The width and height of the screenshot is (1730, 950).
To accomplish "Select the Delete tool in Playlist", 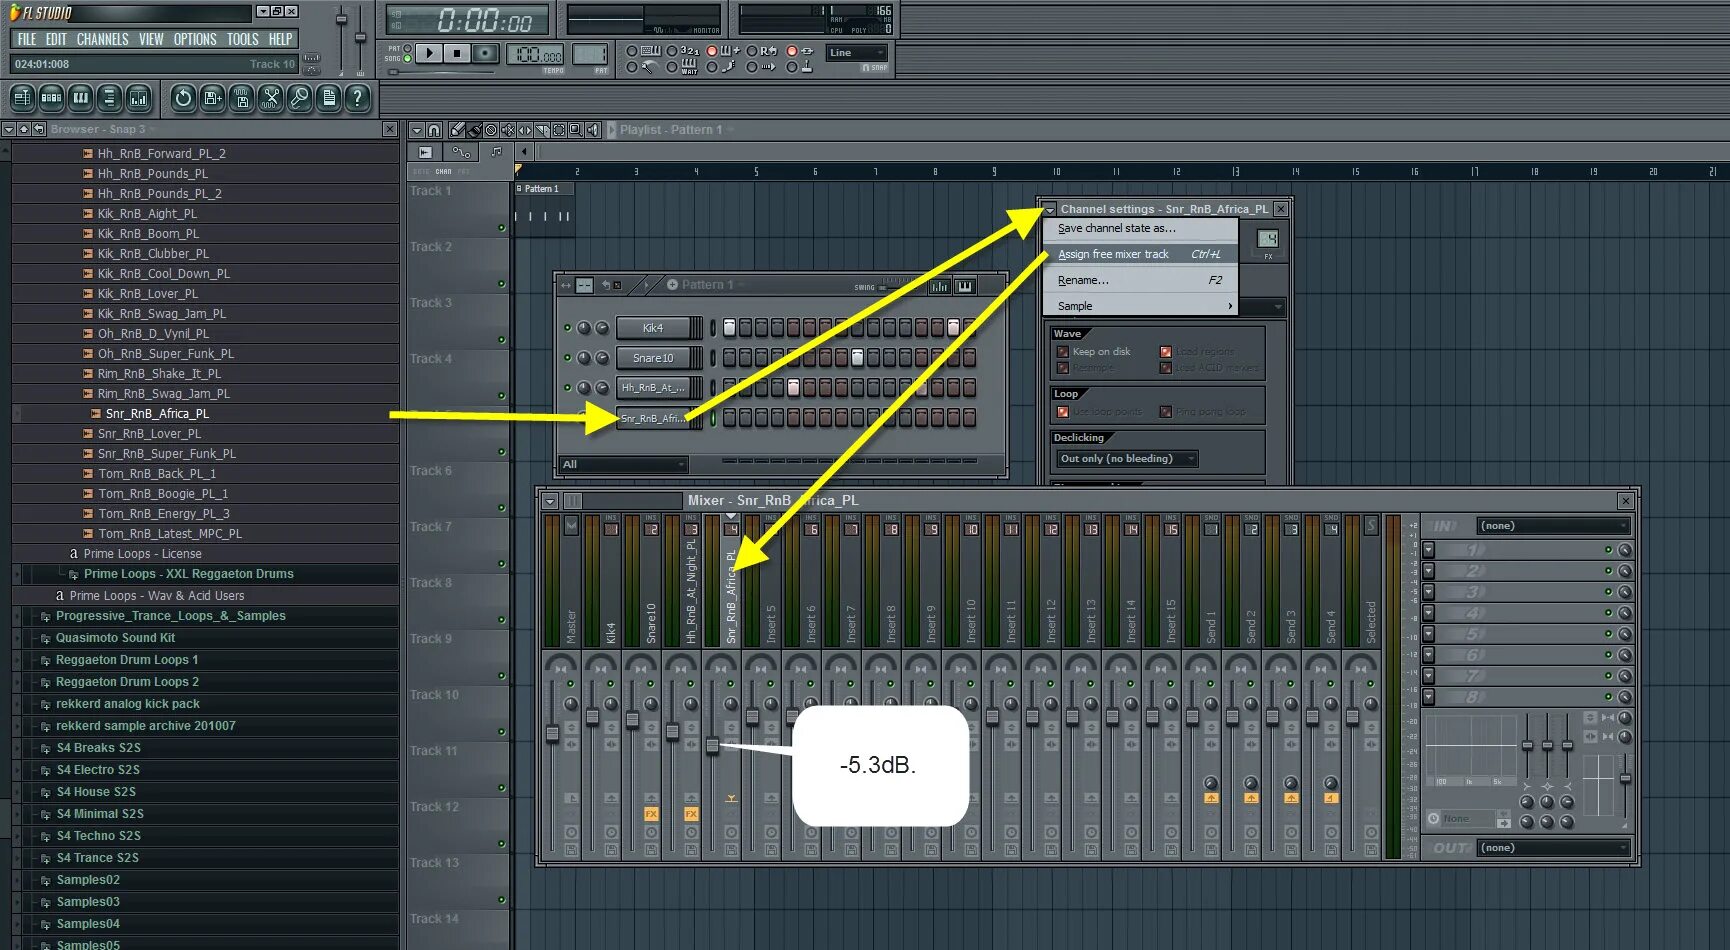I will click(x=491, y=130).
